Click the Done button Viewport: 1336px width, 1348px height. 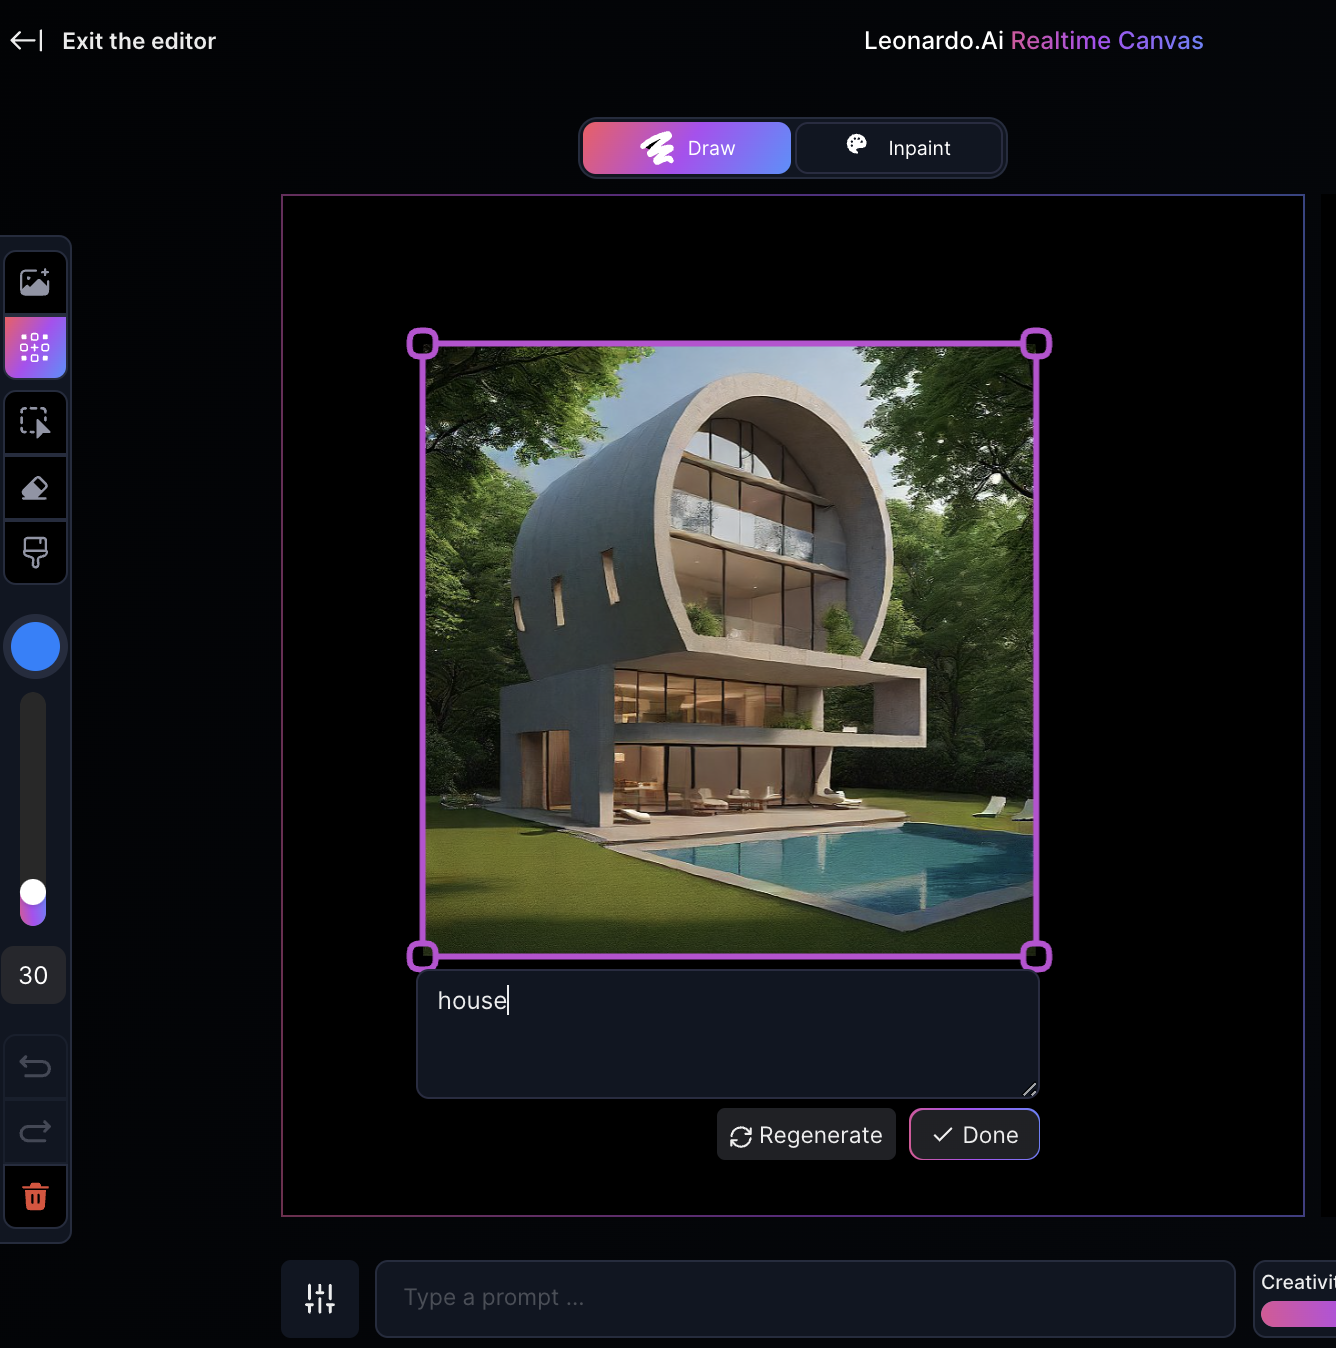974,1135
